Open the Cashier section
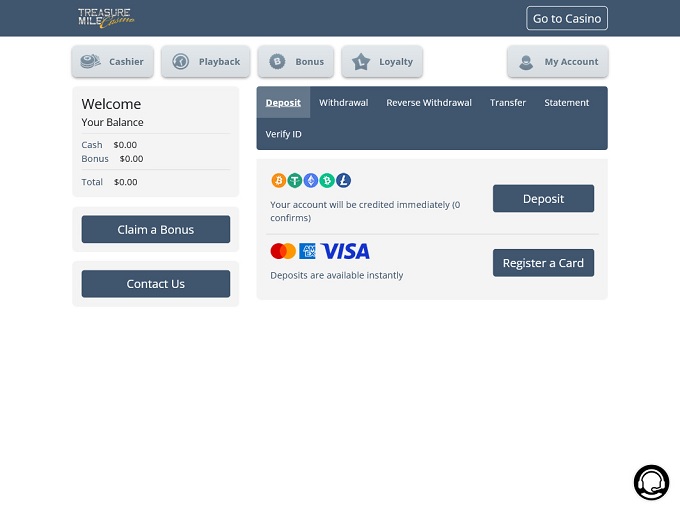Viewport: 680px width, 511px height. pyautogui.click(x=113, y=62)
